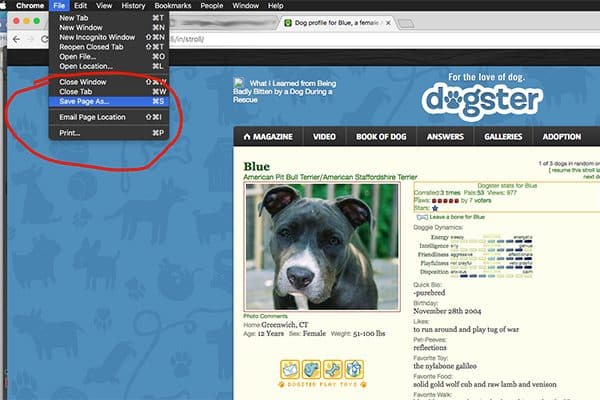Open BOOK OF DOG navigation link

381,137
